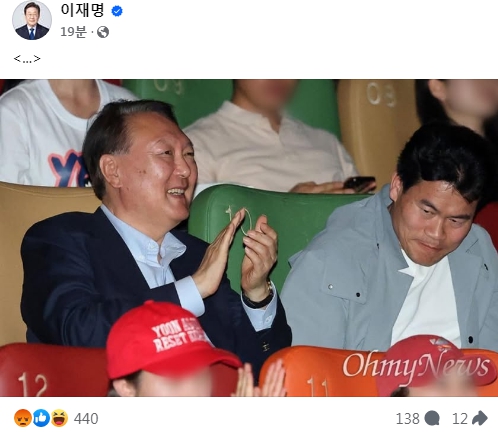Click the red cap with YOON text in photo
498x433 pixels.
170,339
